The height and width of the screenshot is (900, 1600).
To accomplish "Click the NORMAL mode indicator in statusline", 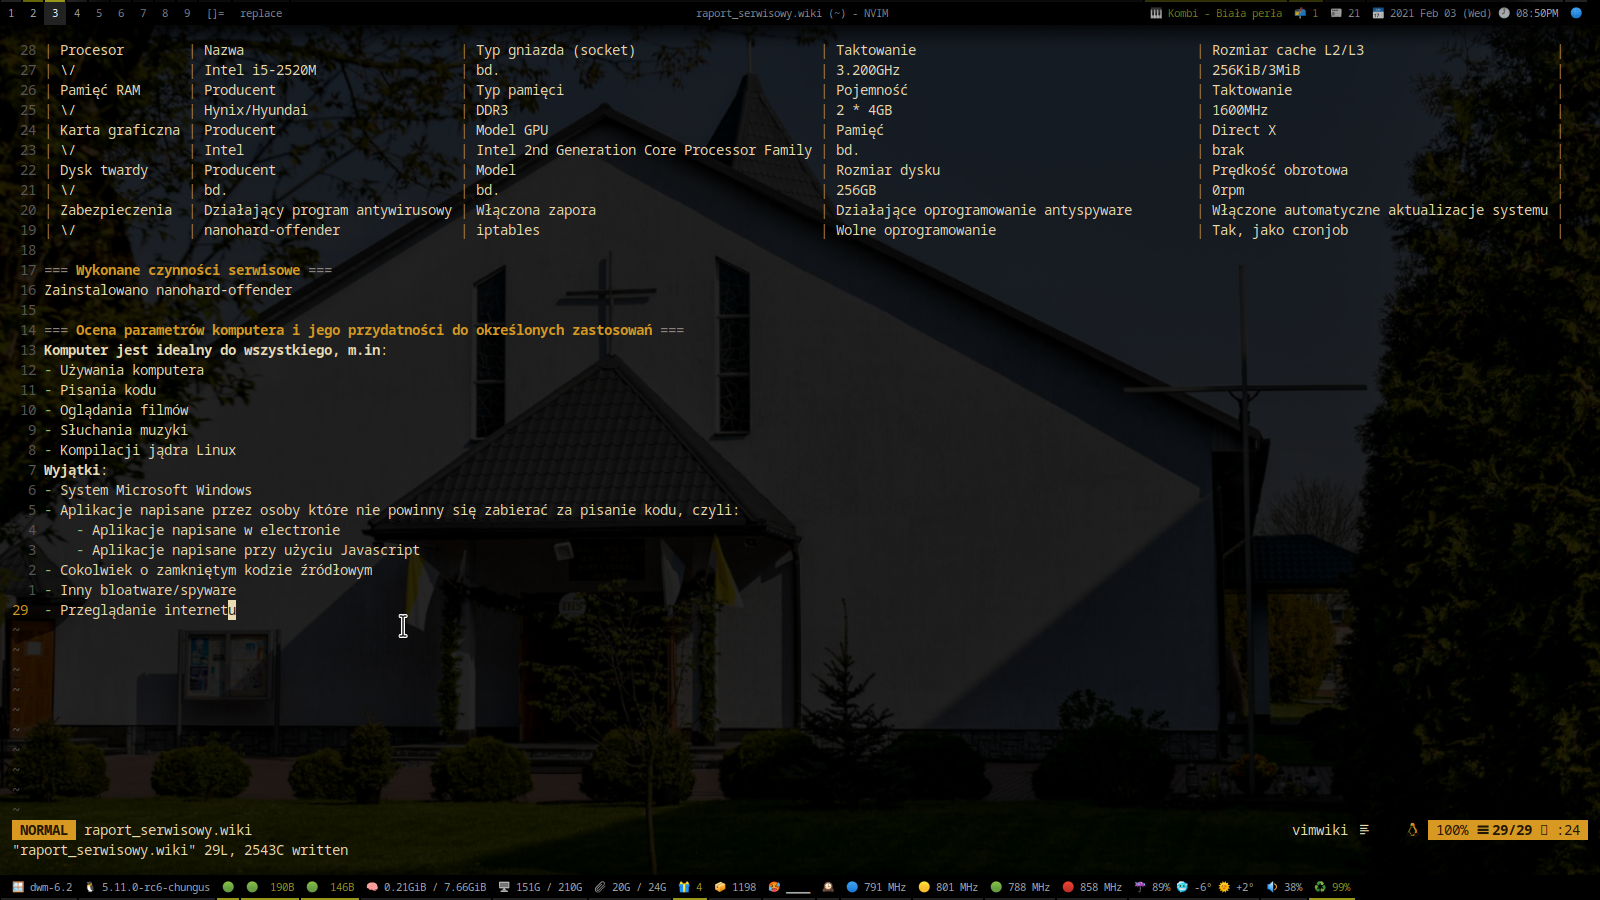I will click(44, 830).
